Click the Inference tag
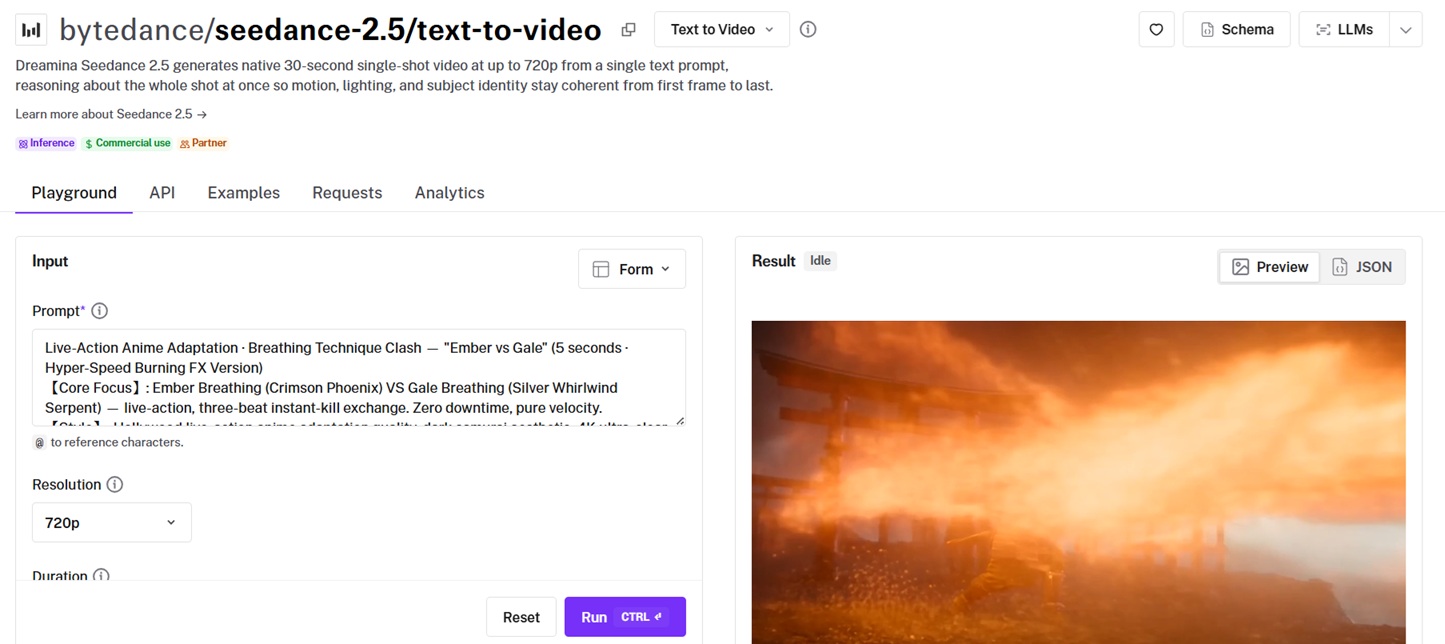 pyautogui.click(x=46, y=143)
